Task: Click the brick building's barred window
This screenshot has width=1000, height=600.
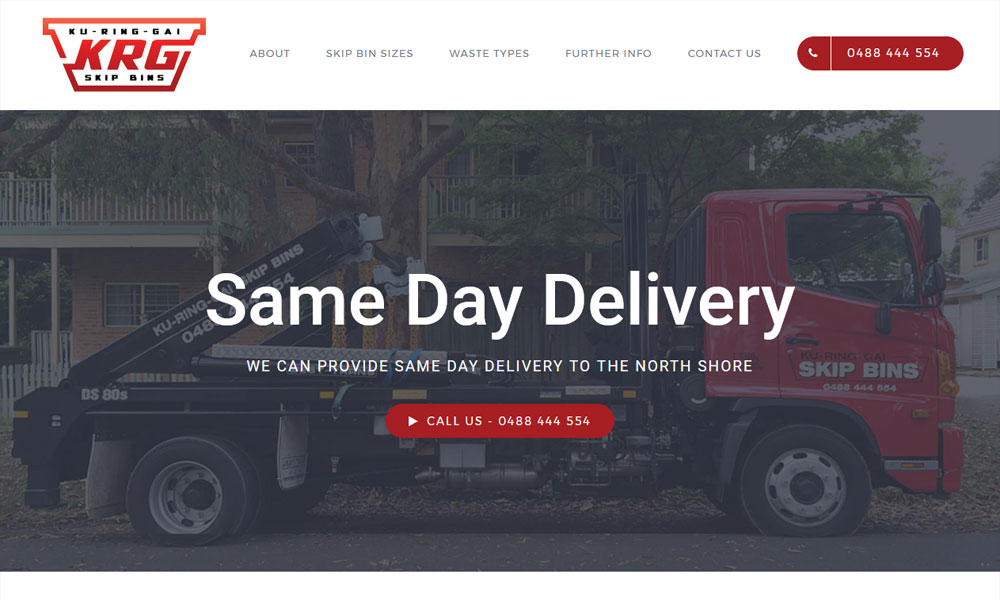Action: (x=142, y=304)
